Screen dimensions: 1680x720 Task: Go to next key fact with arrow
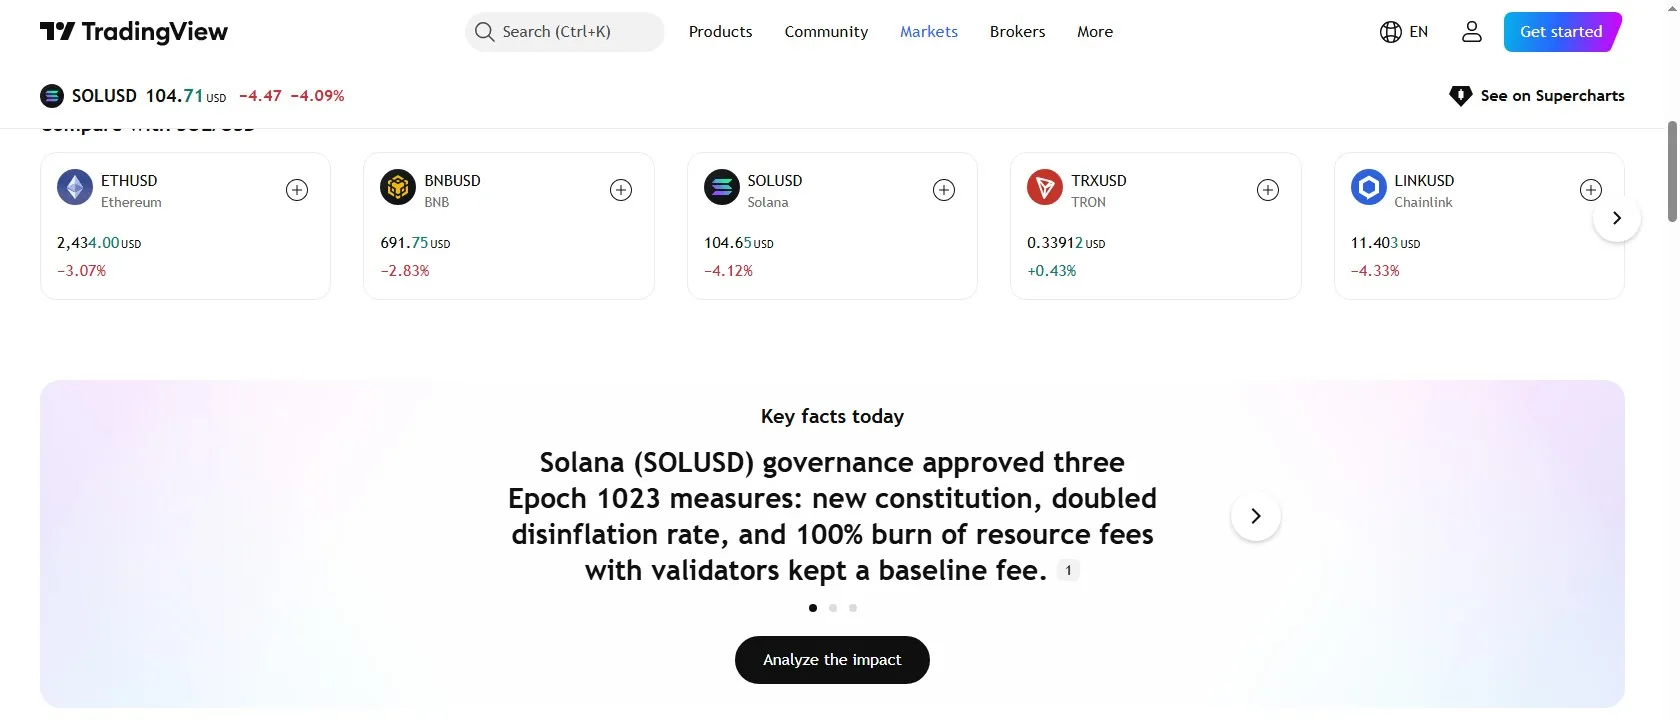(1256, 516)
